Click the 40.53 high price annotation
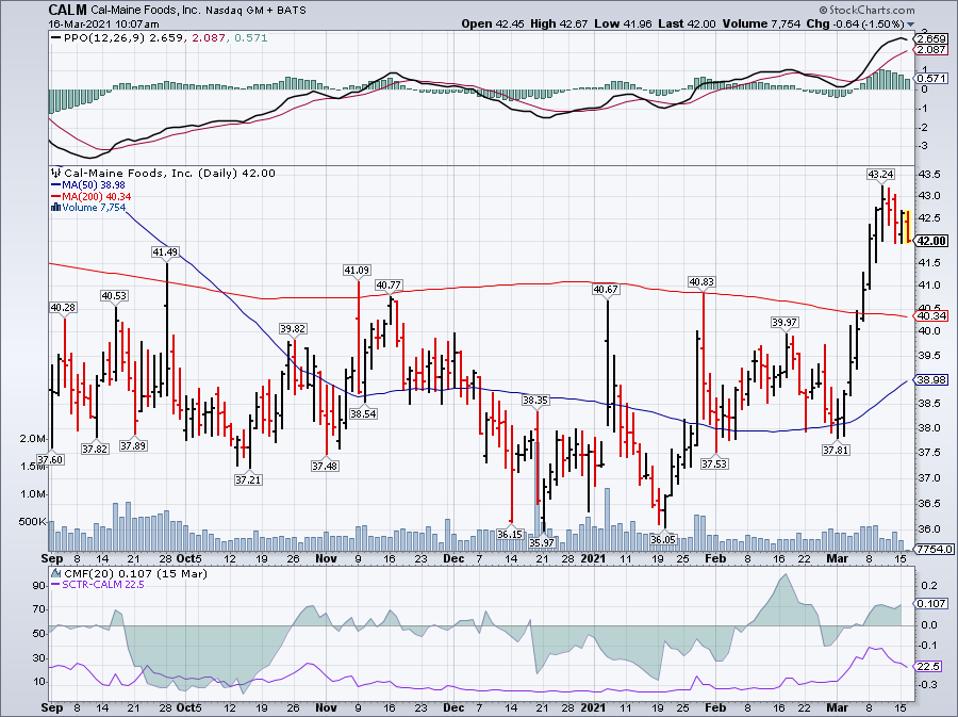The height and width of the screenshot is (717, 958). [114, 296]
